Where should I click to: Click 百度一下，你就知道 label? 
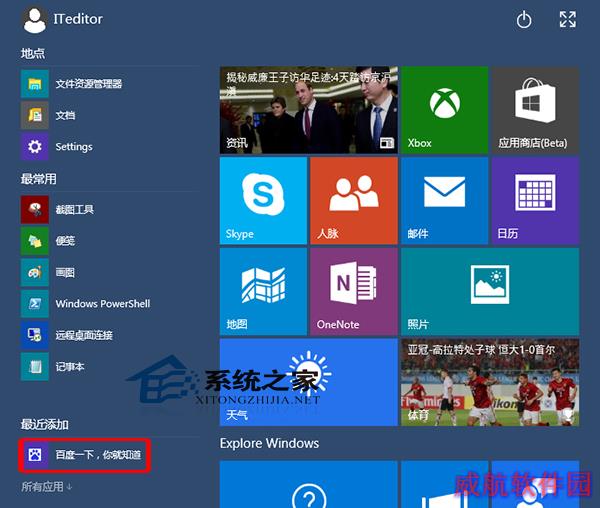98,455
